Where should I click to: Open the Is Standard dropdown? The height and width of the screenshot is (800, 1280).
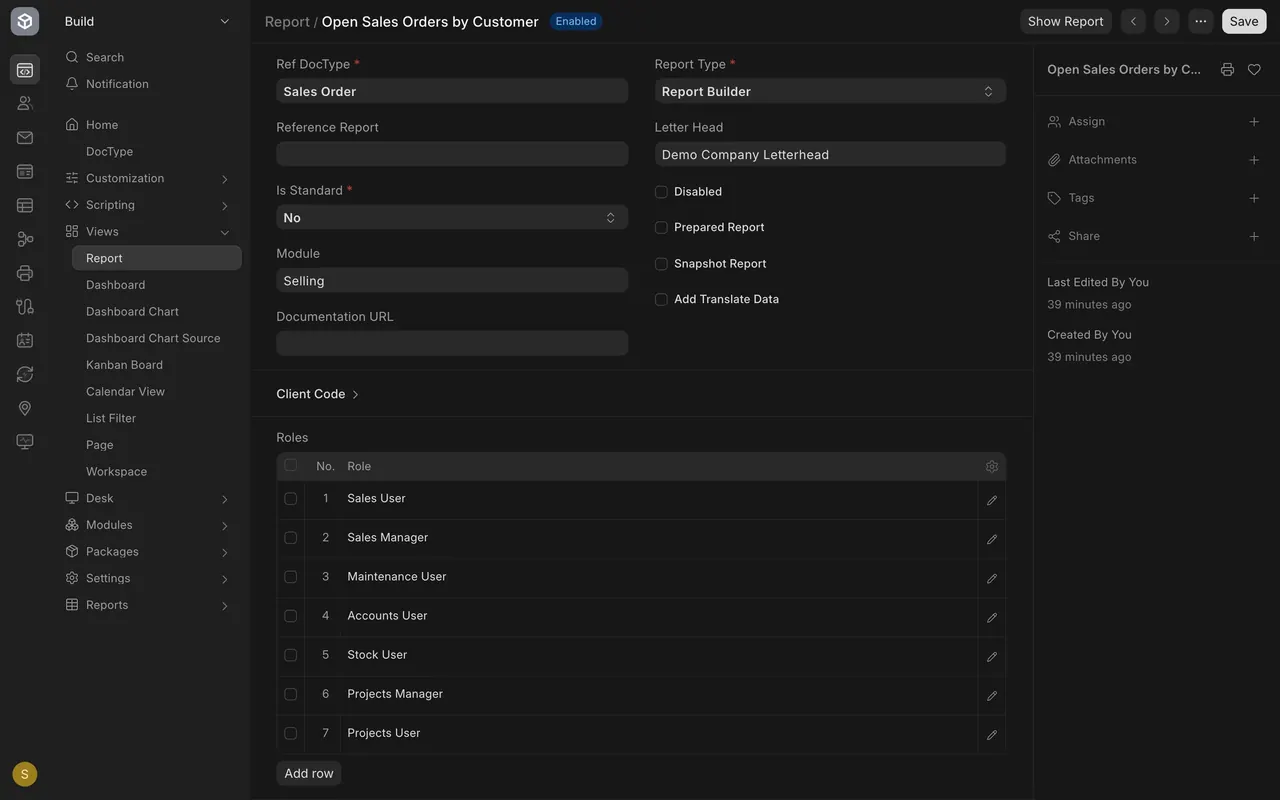pyautogui.click(x=452, y=217)
